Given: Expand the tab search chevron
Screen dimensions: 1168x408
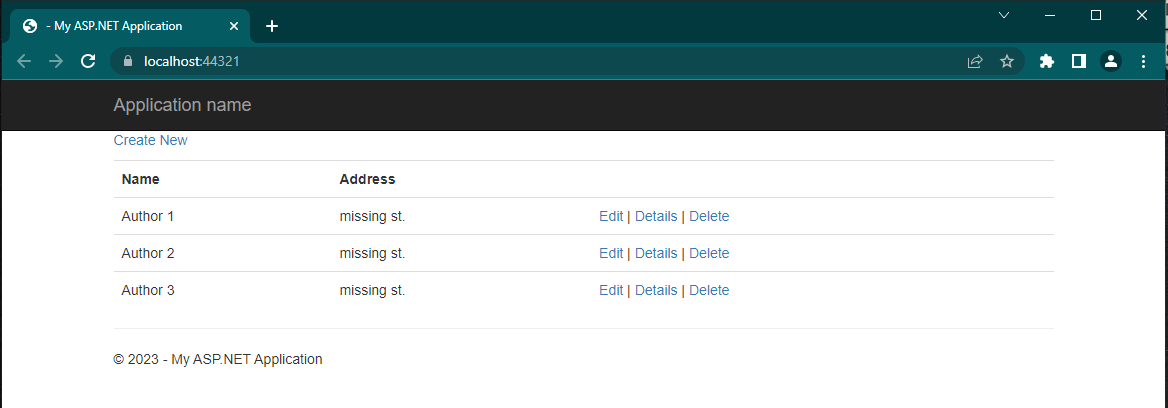Looking at the screenshot, I should (1004, 15).
